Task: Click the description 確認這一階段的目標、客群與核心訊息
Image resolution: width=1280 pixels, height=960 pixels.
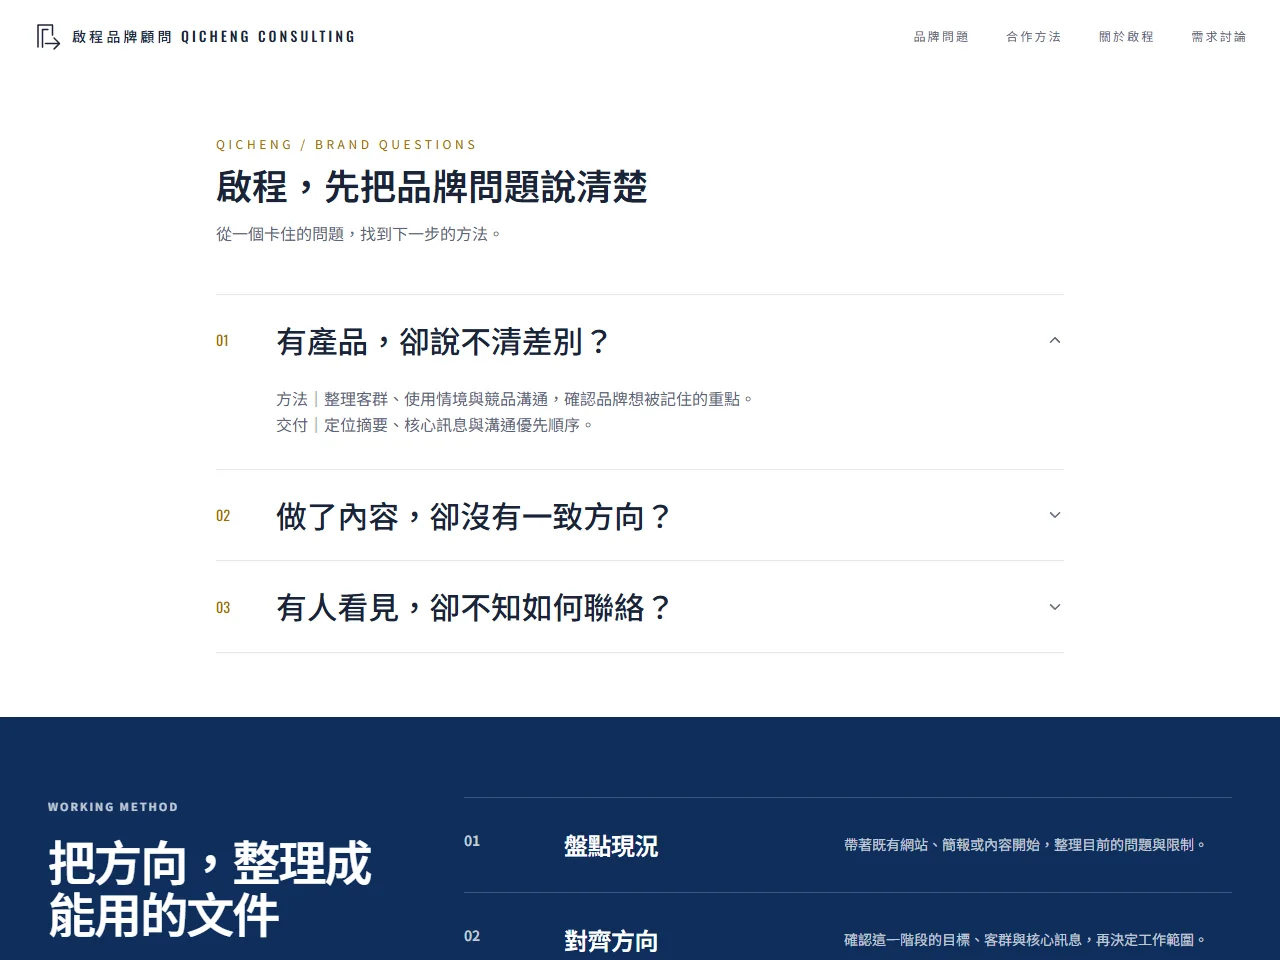Action: (1025, 940)
